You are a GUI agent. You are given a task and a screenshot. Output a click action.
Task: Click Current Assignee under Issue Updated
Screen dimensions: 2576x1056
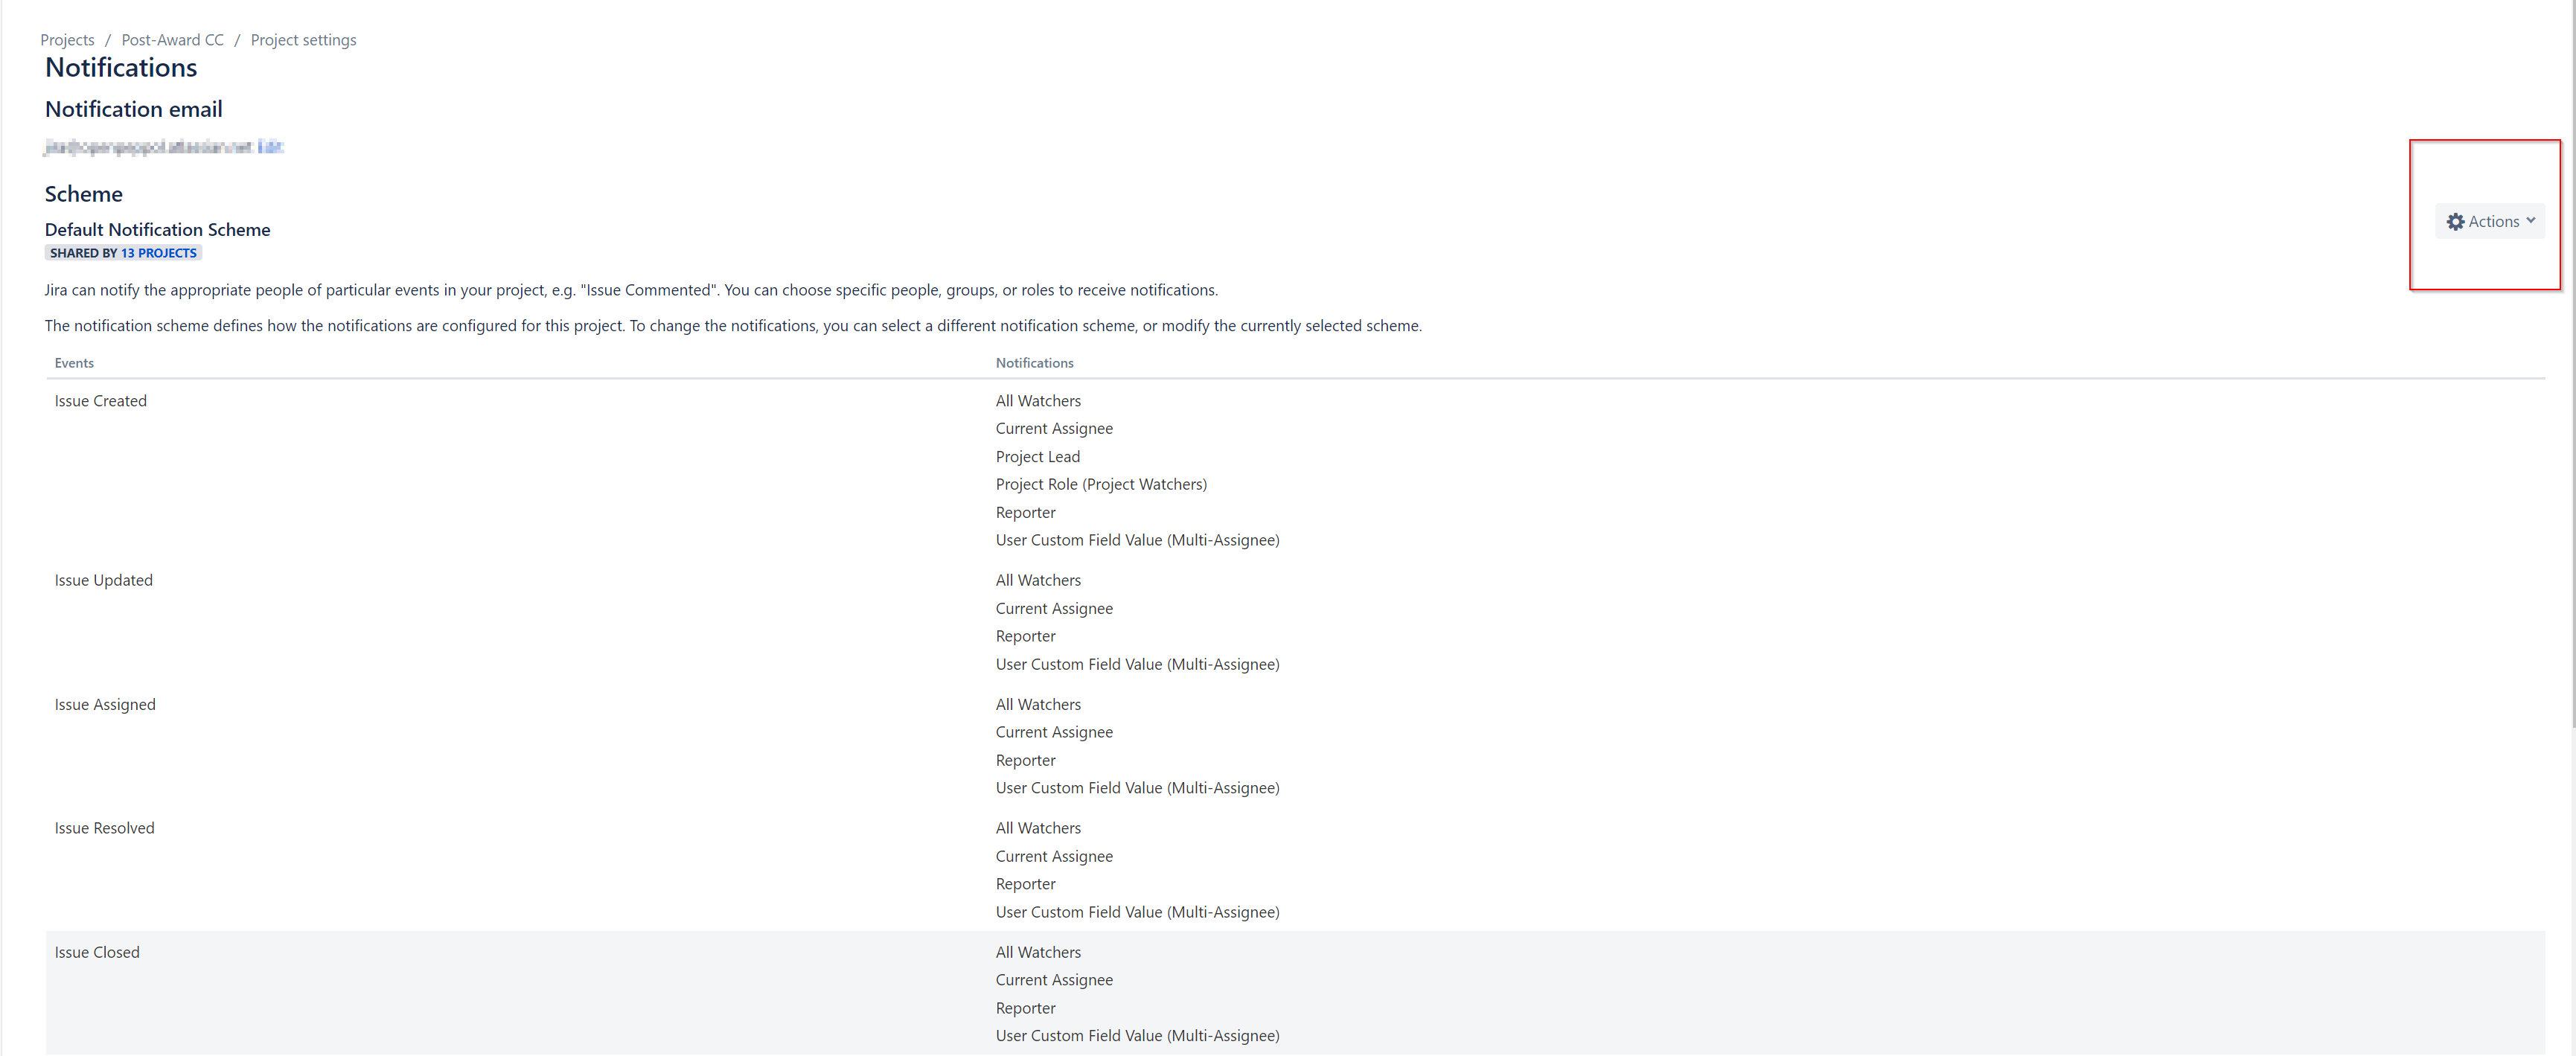click(x=1054, y=608)
